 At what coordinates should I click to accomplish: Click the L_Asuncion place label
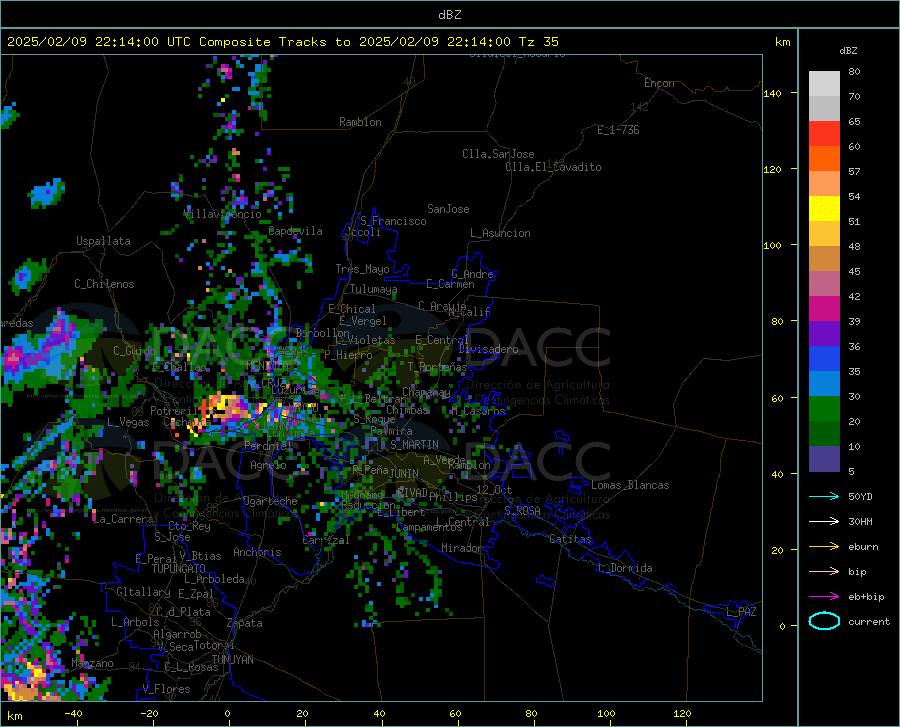pos(500,233)
